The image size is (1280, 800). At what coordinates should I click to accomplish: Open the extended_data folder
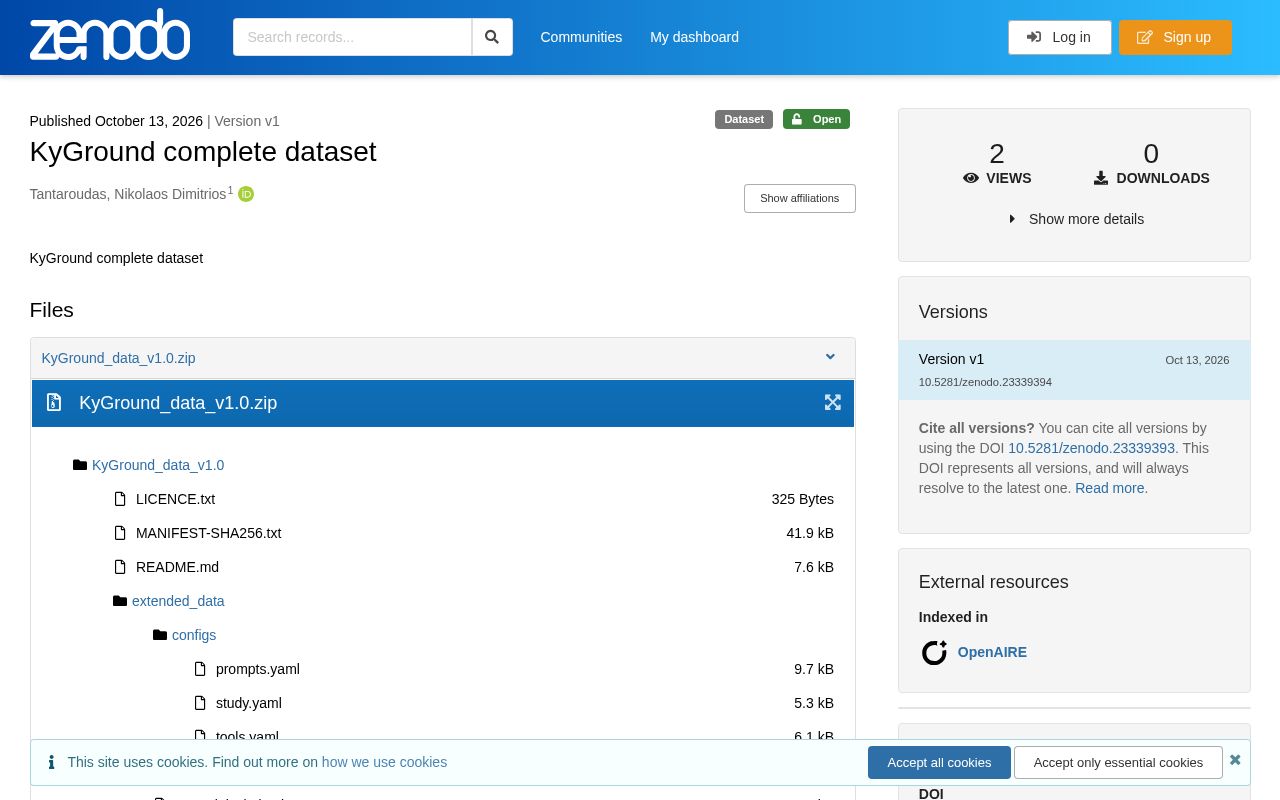178,601
